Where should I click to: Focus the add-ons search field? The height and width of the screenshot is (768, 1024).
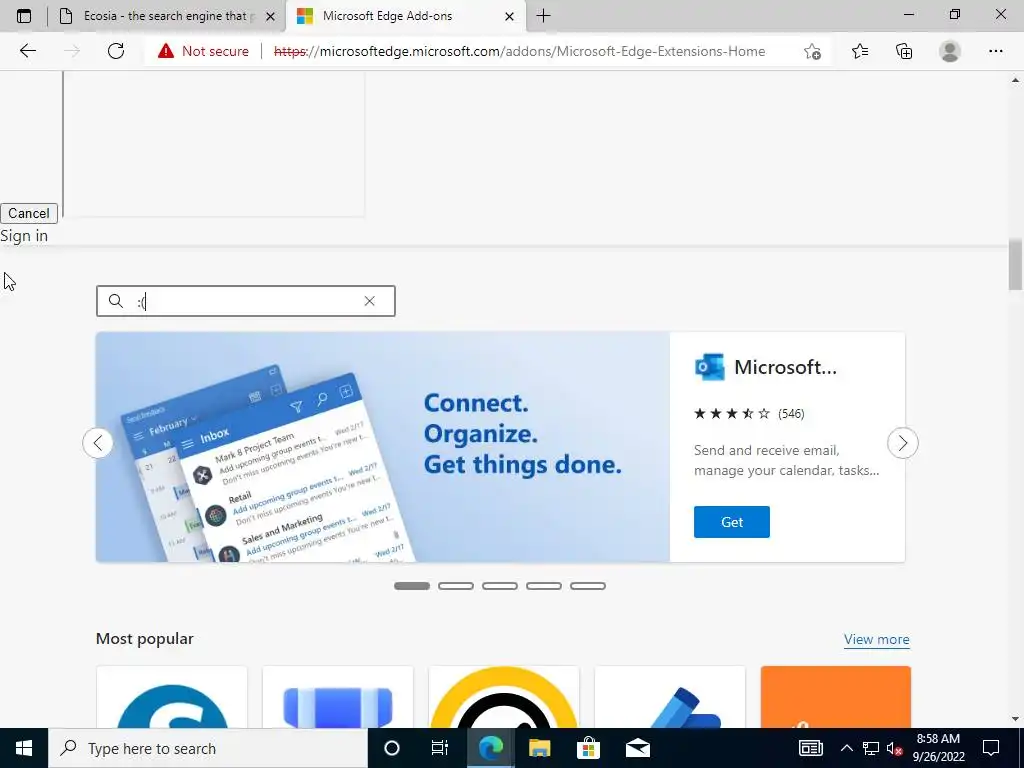coord(246,301)
